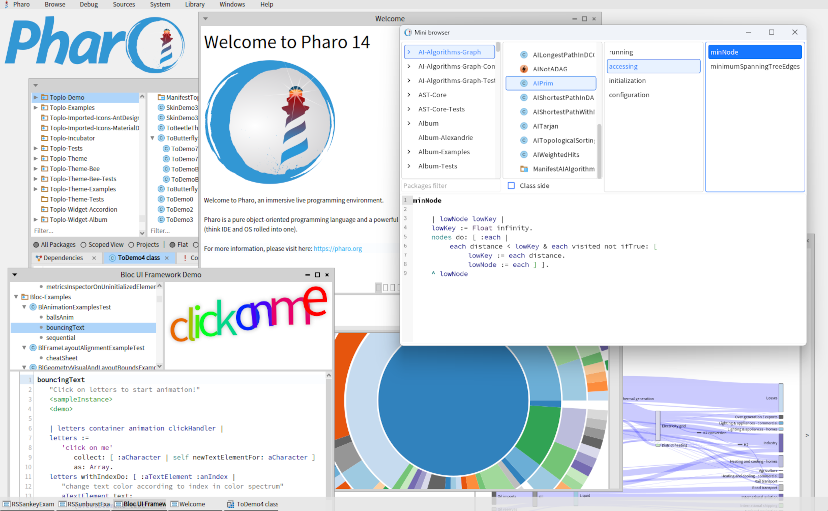Image resolution: width=828 pixels, height=511 pixels.
Task: Click the ManifestAIAlgorithm package icon
Action: pyautogui.click(x=524, y=169)
